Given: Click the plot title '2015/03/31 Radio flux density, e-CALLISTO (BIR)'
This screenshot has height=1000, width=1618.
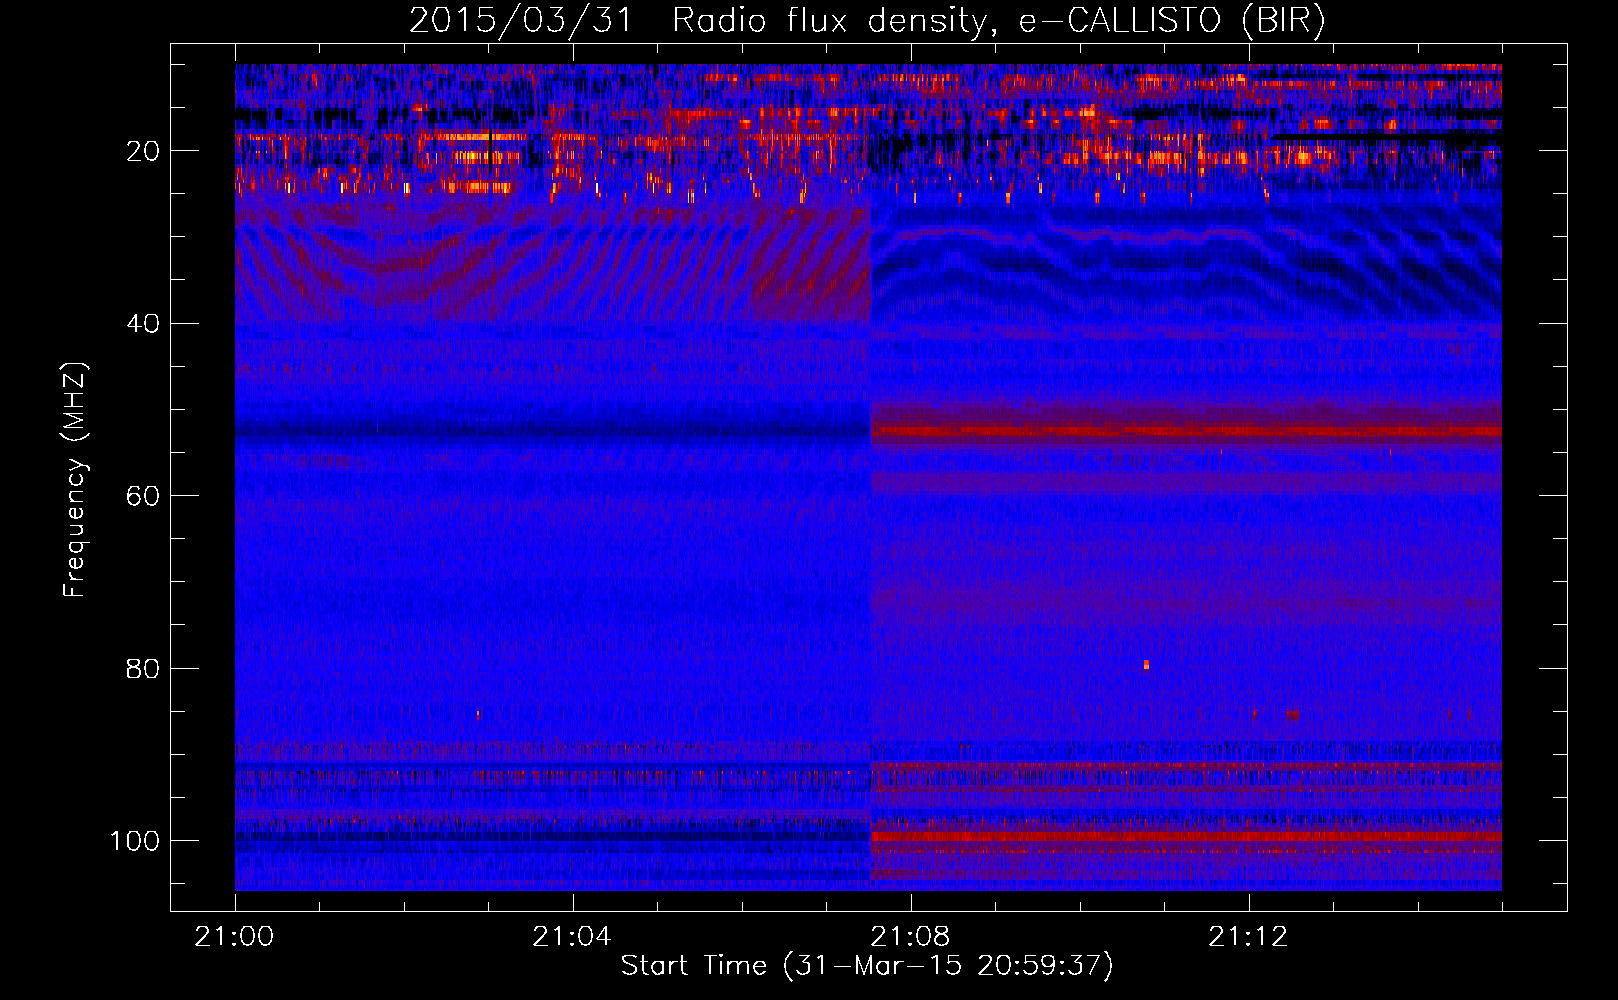Looking at the screenshot, I should click(x=867, y=21).
